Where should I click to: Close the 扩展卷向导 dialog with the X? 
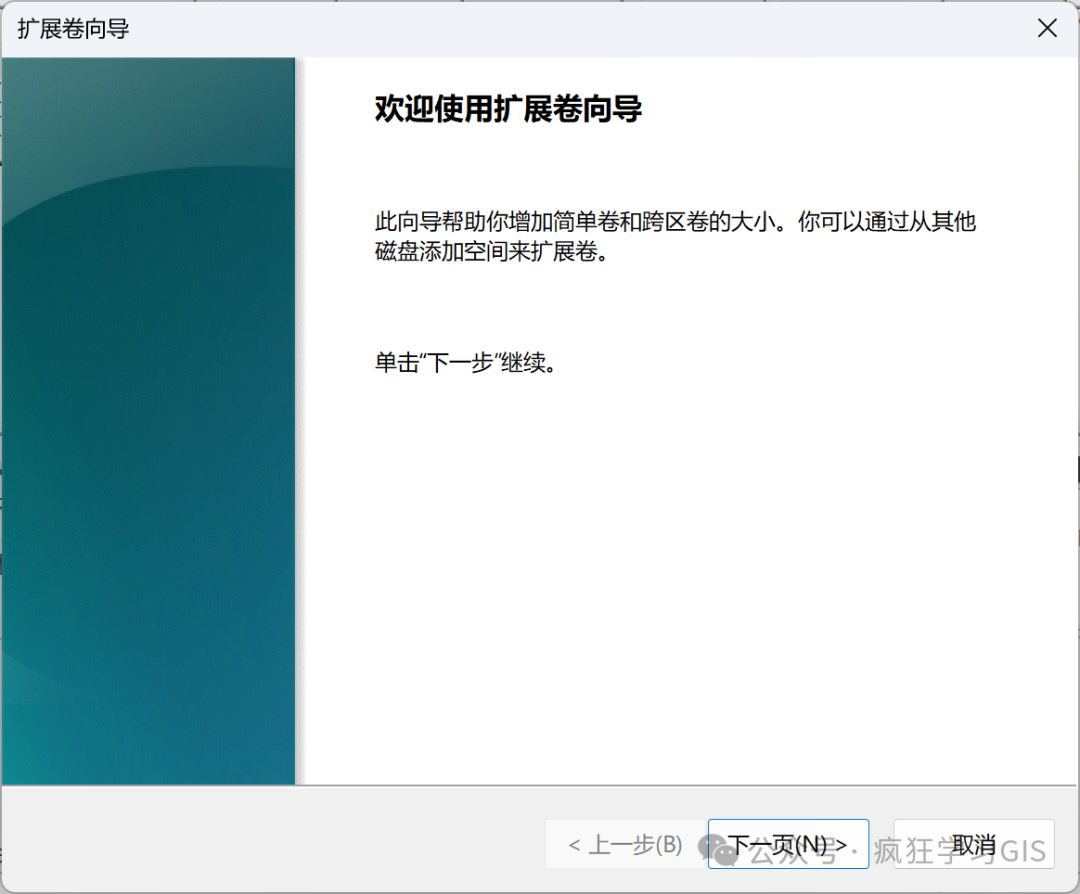(x=1046, y=28)
